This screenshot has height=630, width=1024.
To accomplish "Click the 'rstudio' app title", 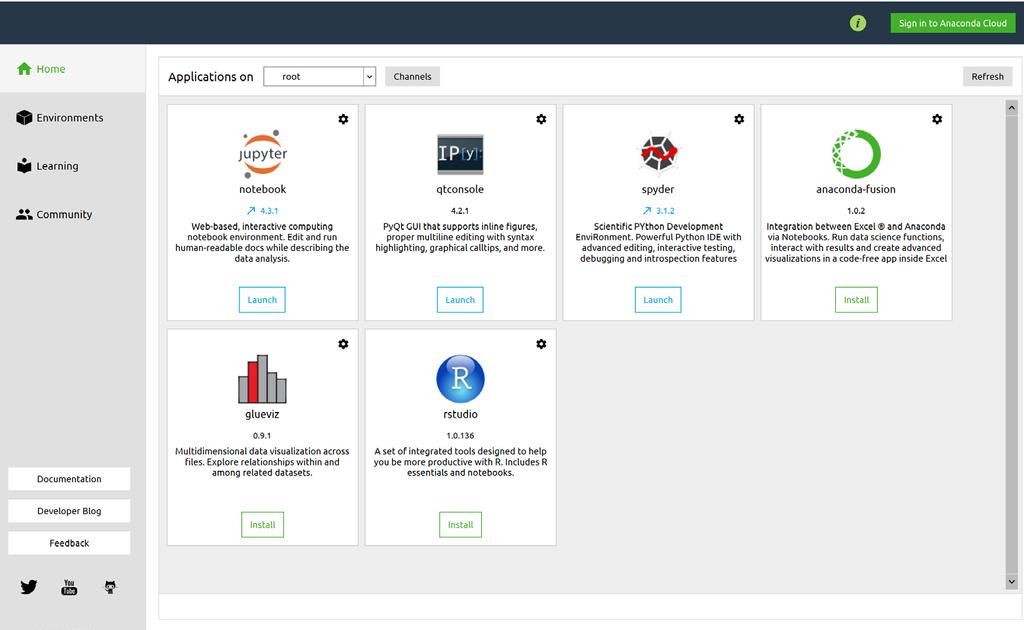I will coord(460,414).
